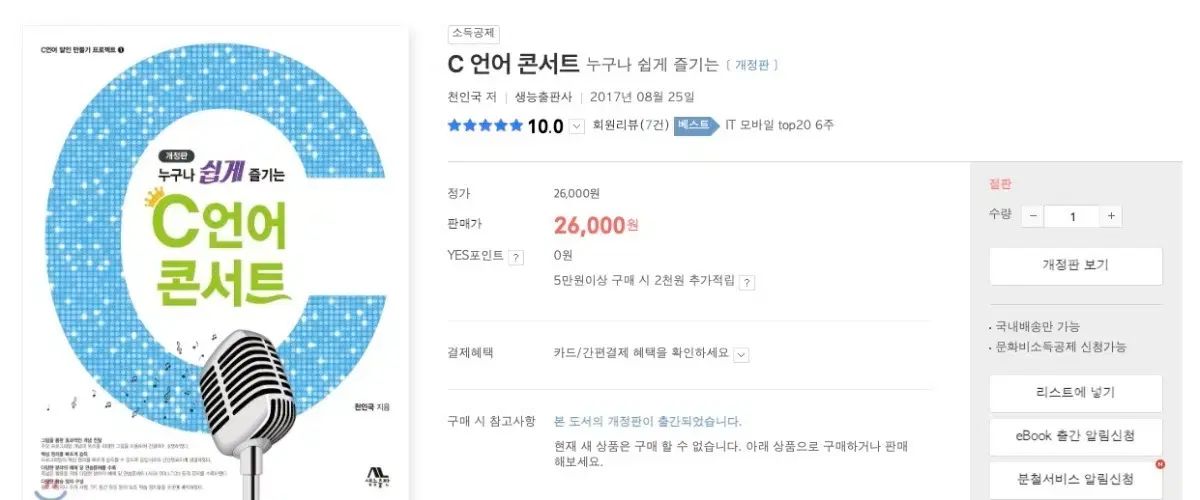Click the IT 모바일 top20 6주 ranking link

[779, 126]
